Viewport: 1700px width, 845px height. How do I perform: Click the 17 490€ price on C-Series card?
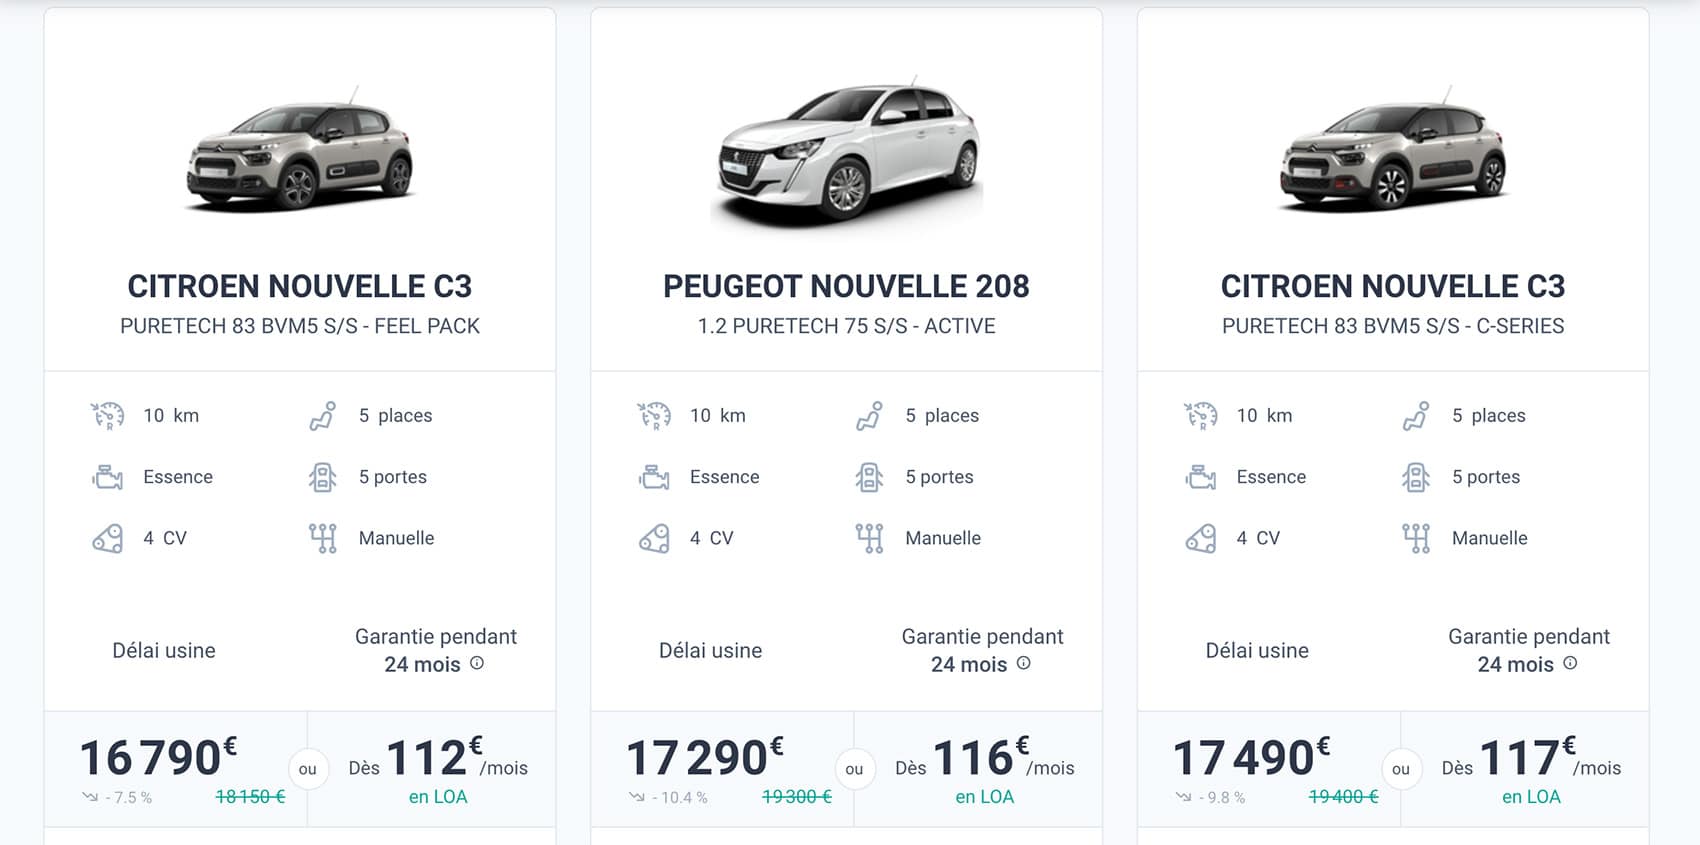(1251, 758)
